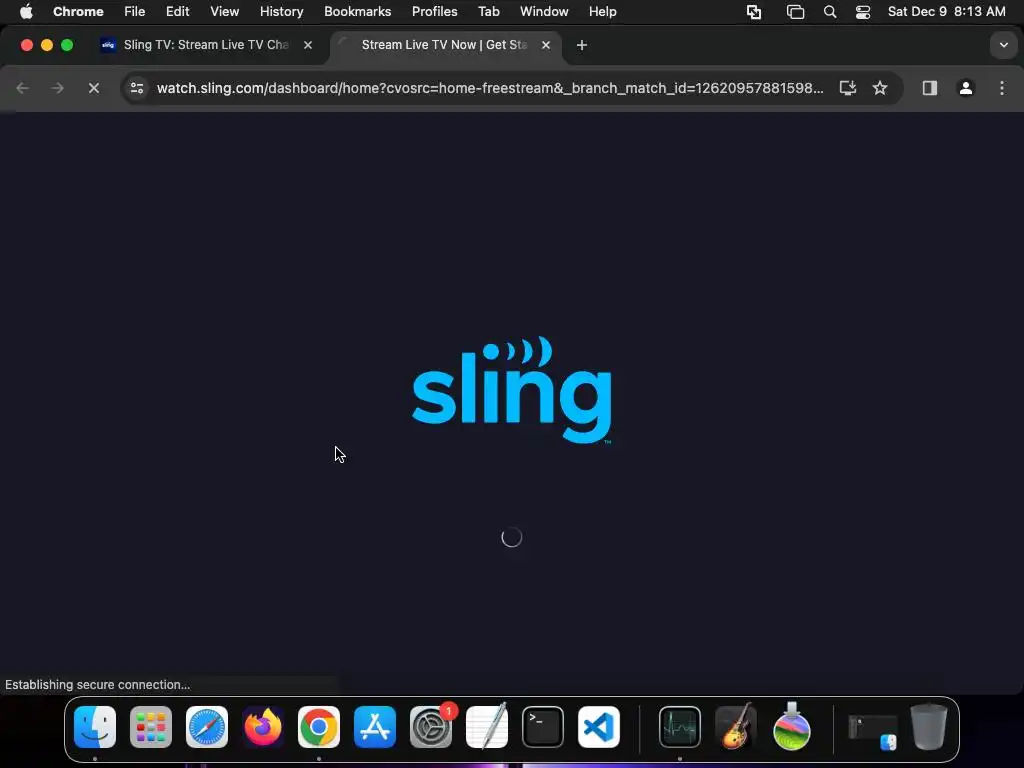Open the History menu
The width and height of the screenshot is (1024, 768).
(281, 12)
